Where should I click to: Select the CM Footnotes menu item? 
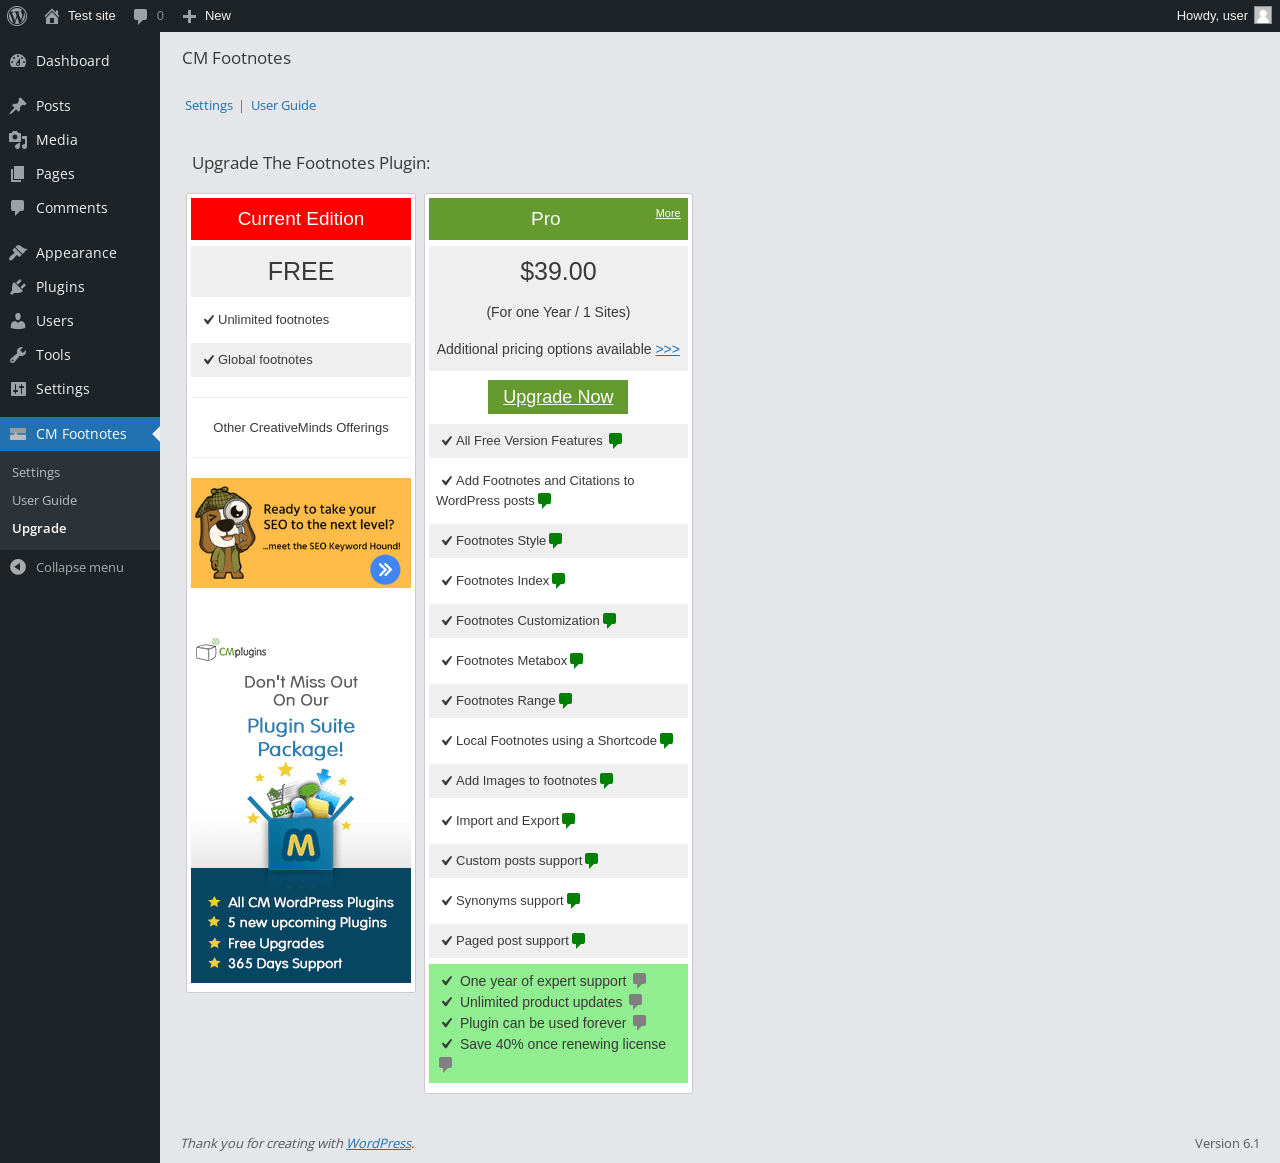coord(80,434)
